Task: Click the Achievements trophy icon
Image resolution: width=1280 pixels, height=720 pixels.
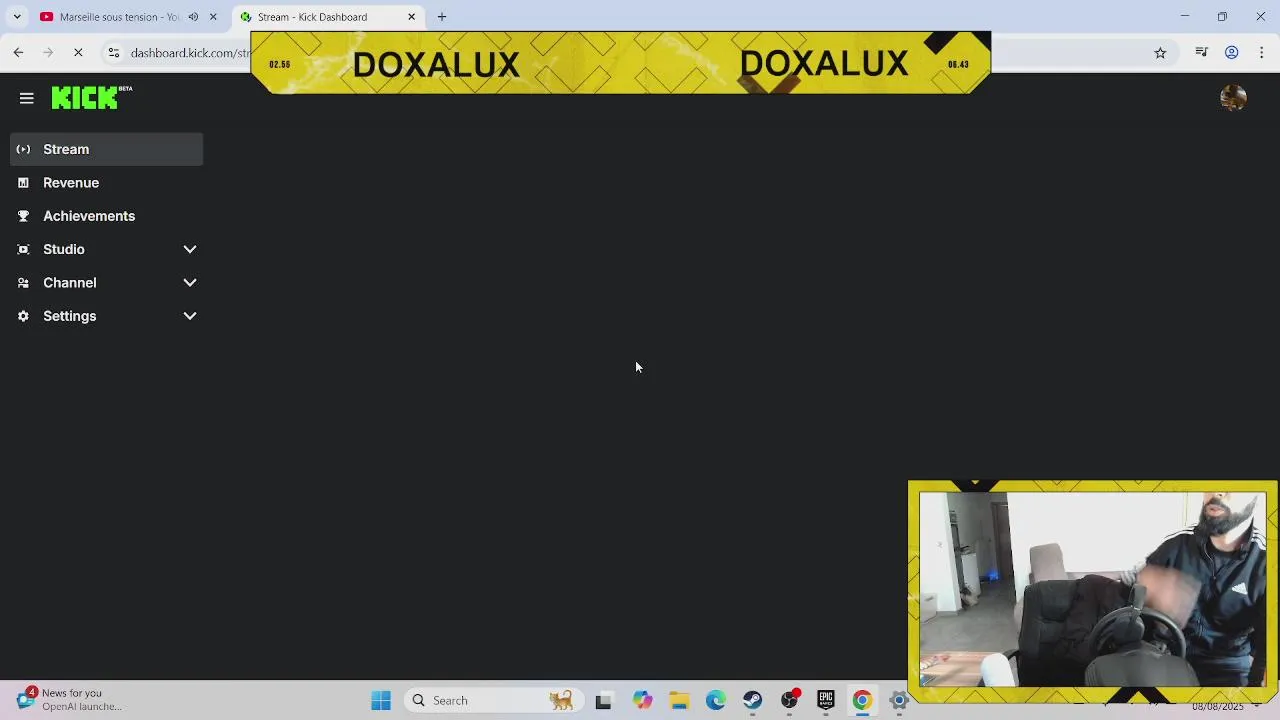Action: [23, 216]
